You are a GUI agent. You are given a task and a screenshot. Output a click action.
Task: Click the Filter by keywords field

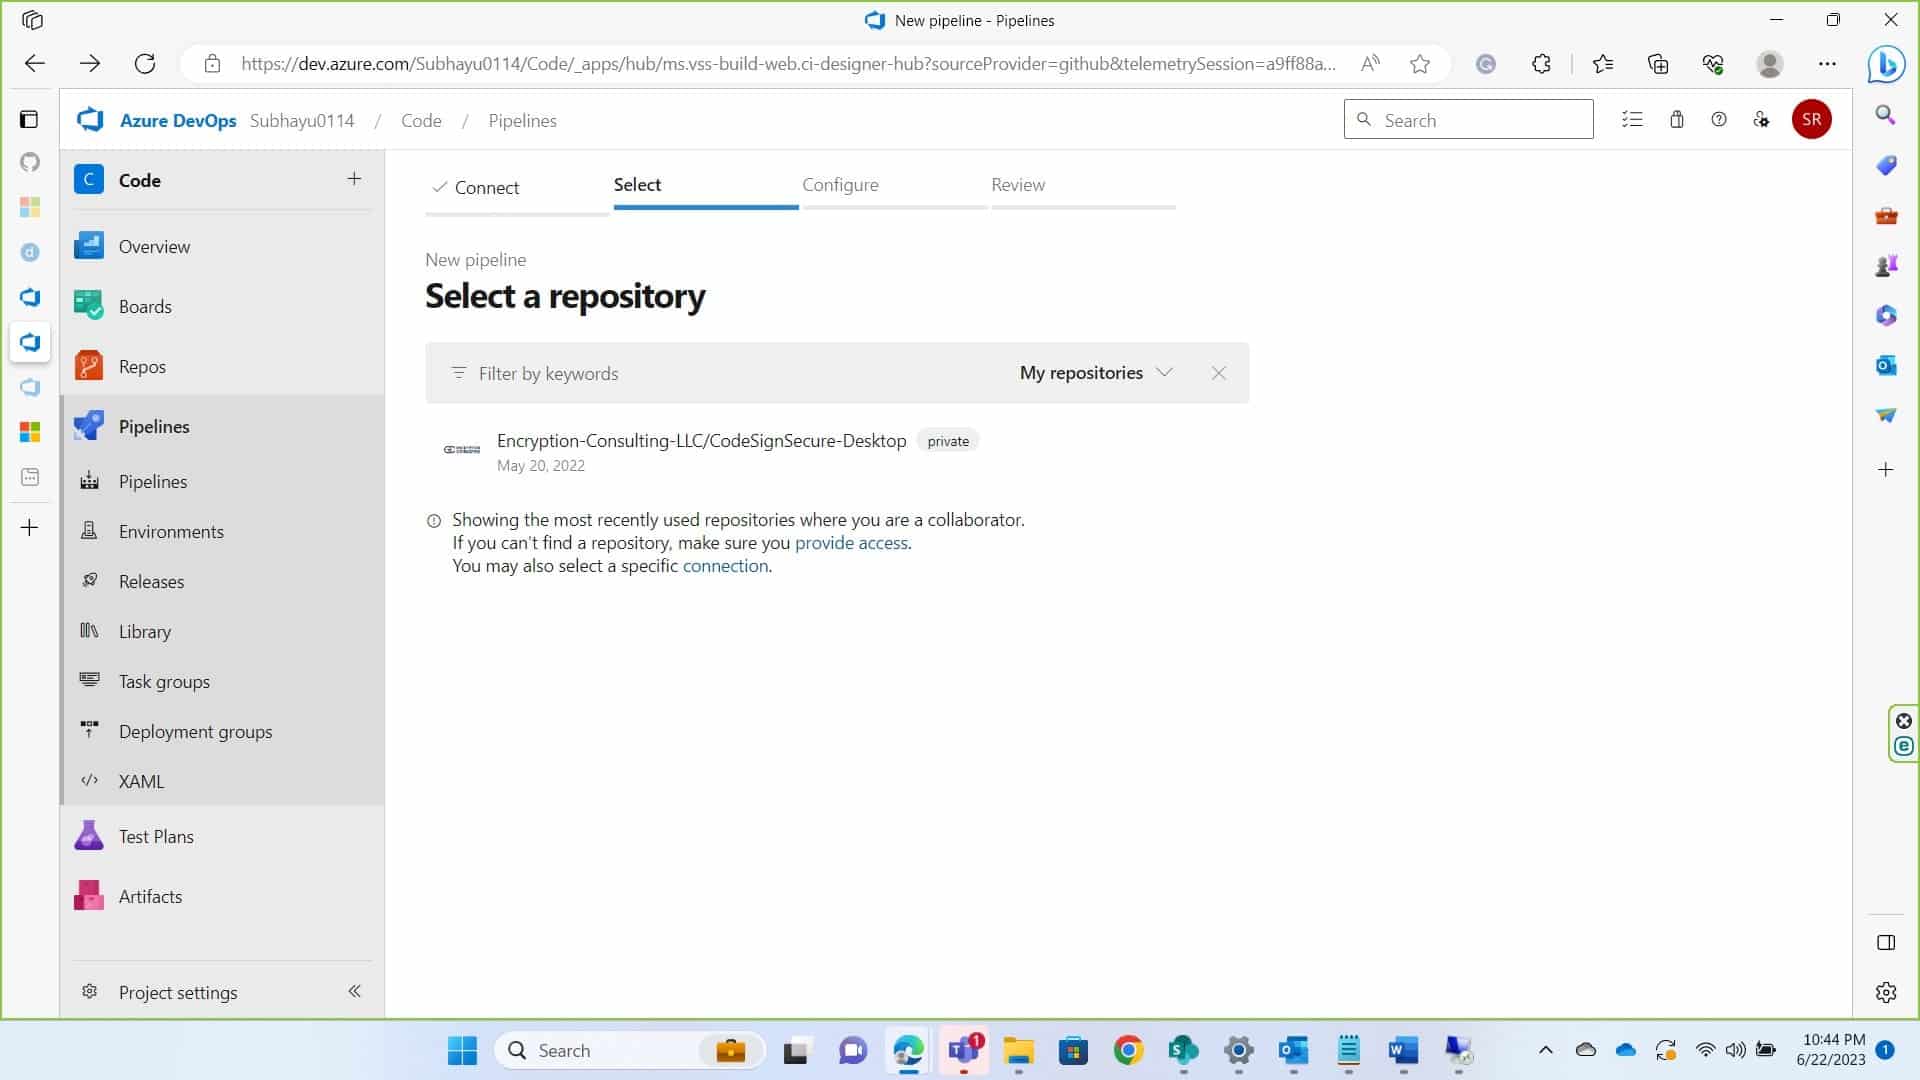click(700, 373)
